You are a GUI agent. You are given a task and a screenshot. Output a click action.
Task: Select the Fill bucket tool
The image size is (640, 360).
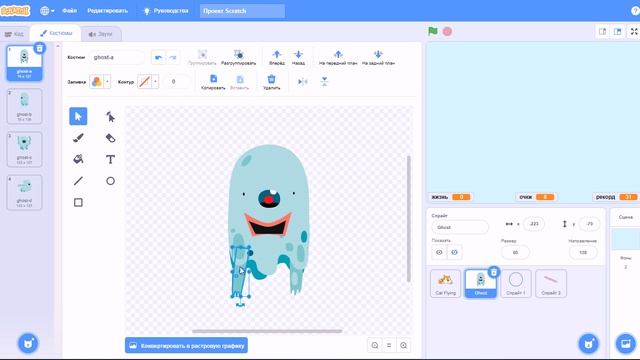[x=78, y=159]
